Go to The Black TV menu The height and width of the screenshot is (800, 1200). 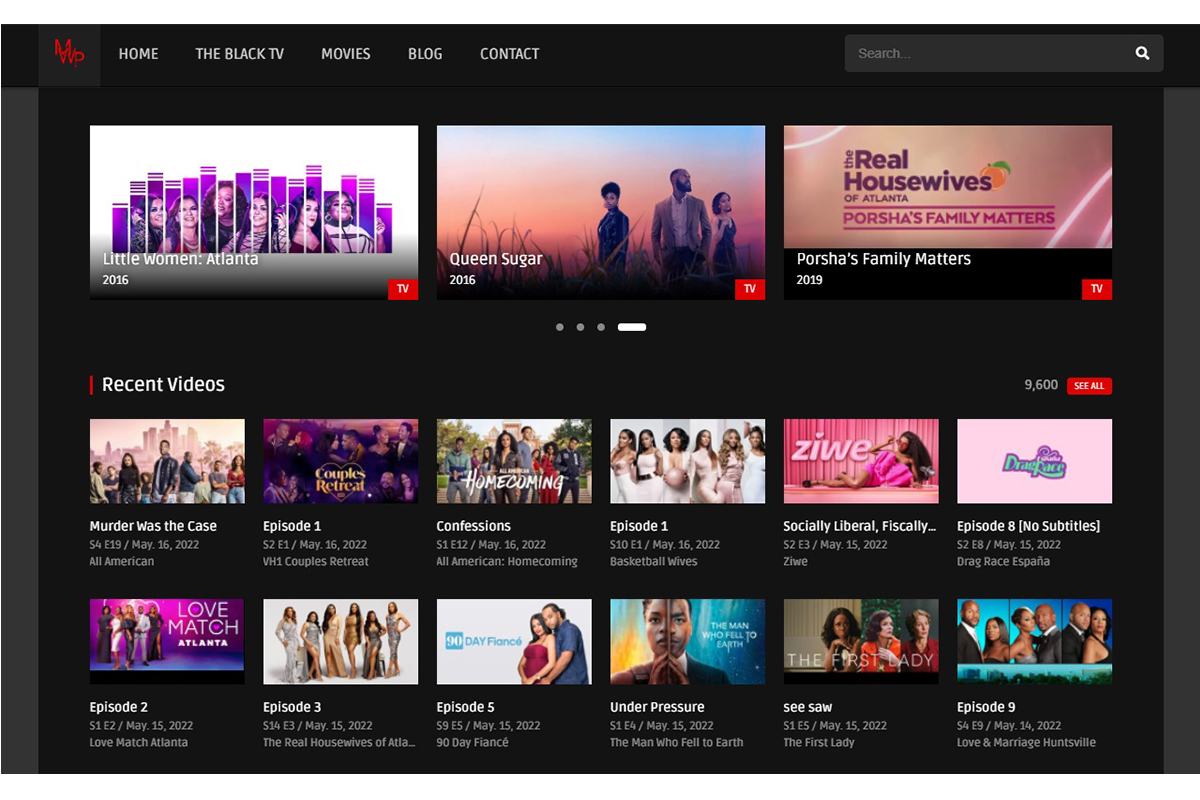click(x=239, y=54)
